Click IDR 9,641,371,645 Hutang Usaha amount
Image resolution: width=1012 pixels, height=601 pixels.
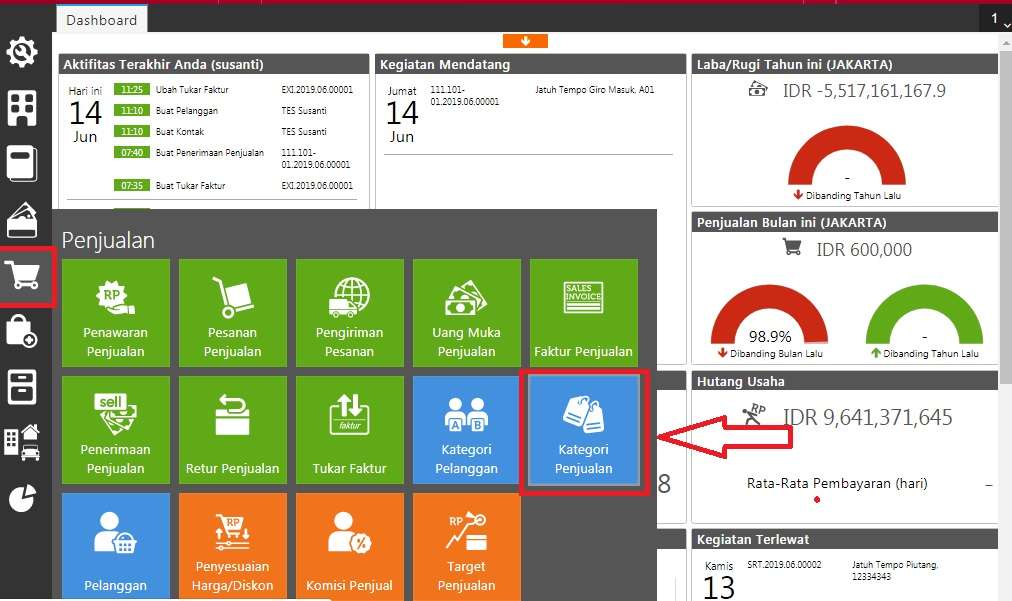click(867, 418)
